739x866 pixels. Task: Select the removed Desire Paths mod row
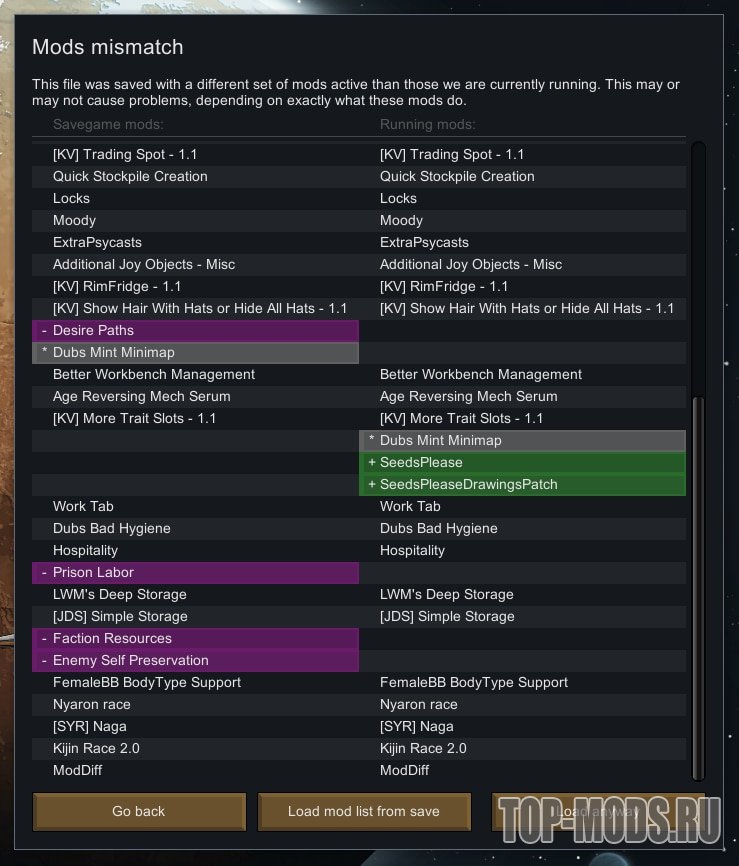pyautogui.click(x=195, y=330)
